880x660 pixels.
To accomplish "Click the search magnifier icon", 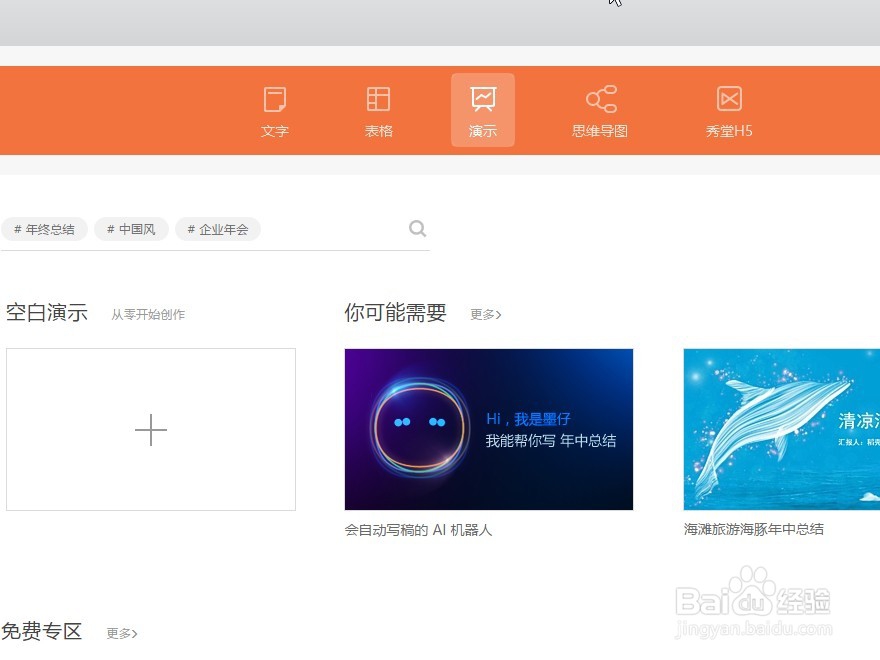I will point(417,228).
